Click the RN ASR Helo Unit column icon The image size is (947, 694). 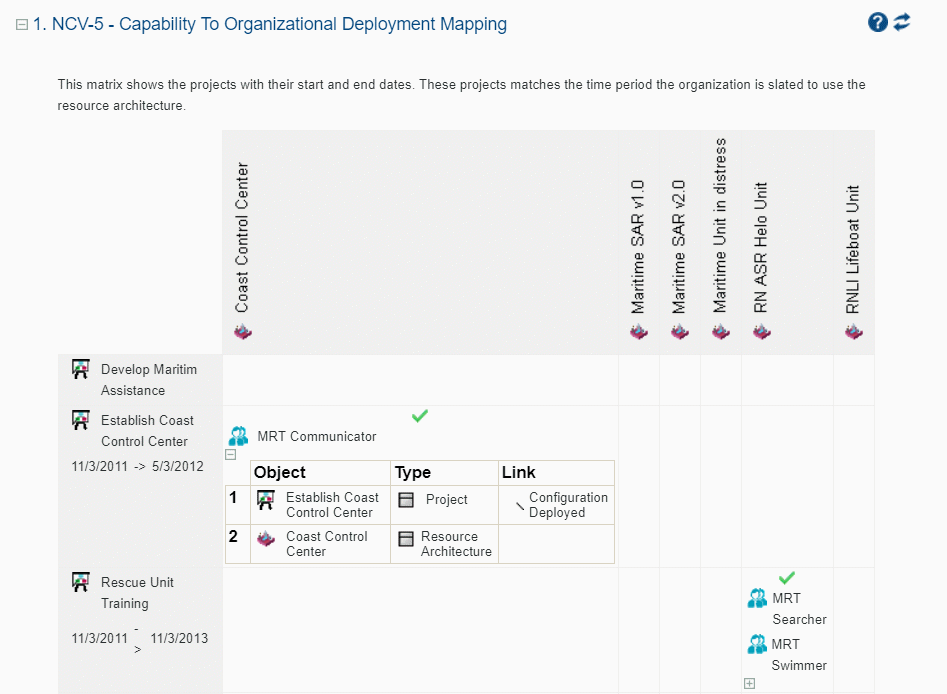[x=762, y=332]
